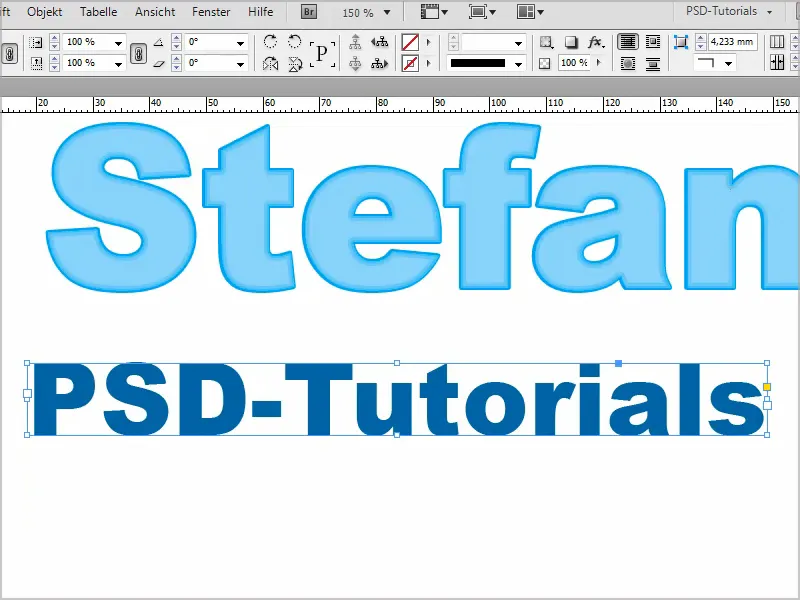Screen dimensions: 800x600
Task: Select the PSD-Tutorials text frame
Action: (x=397, y=399)
